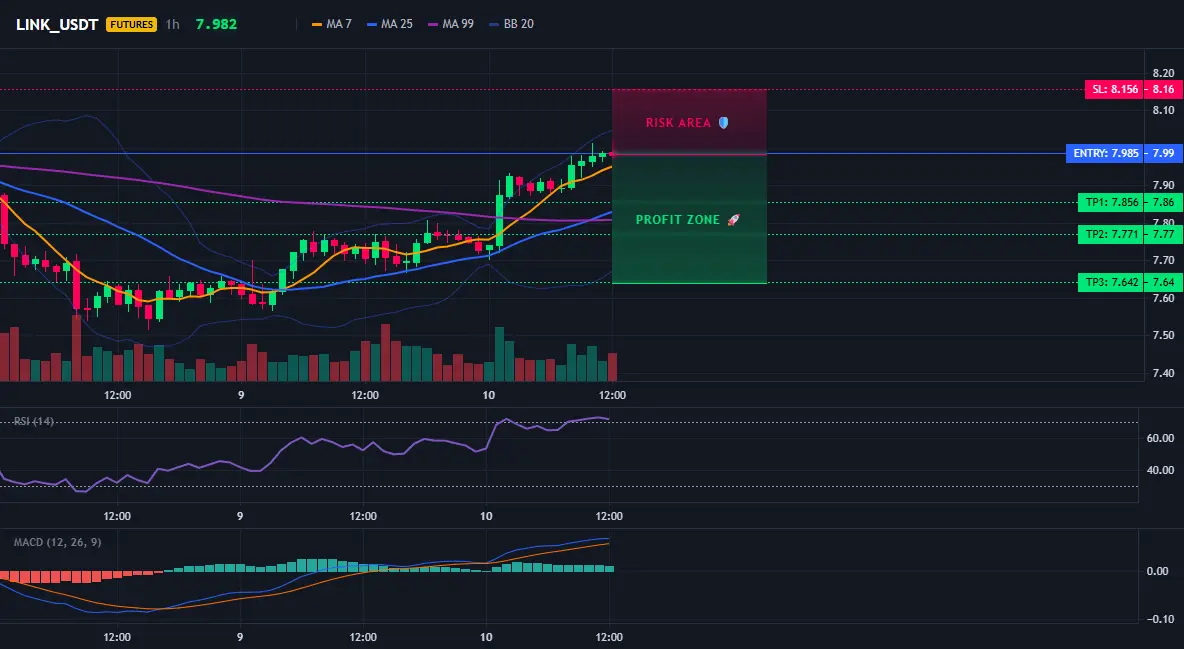Click the 8.20 price axis value

1164,73
